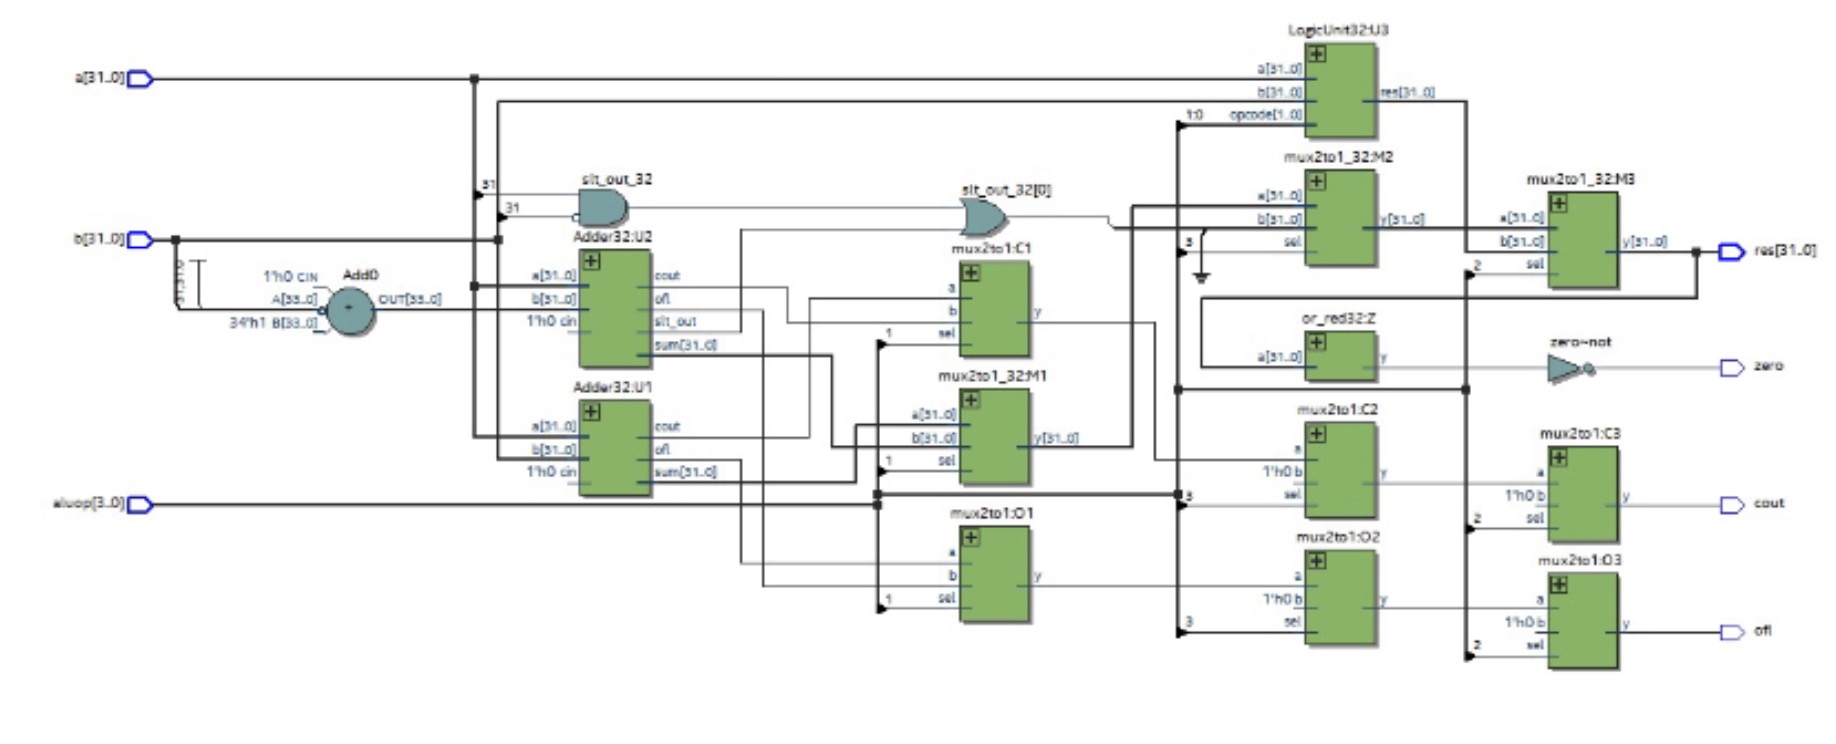Select the LogicUnit32:U3 instance label
This screenshot has width=1836, height=744.
pyautogui.click(x=1338, y=30)
